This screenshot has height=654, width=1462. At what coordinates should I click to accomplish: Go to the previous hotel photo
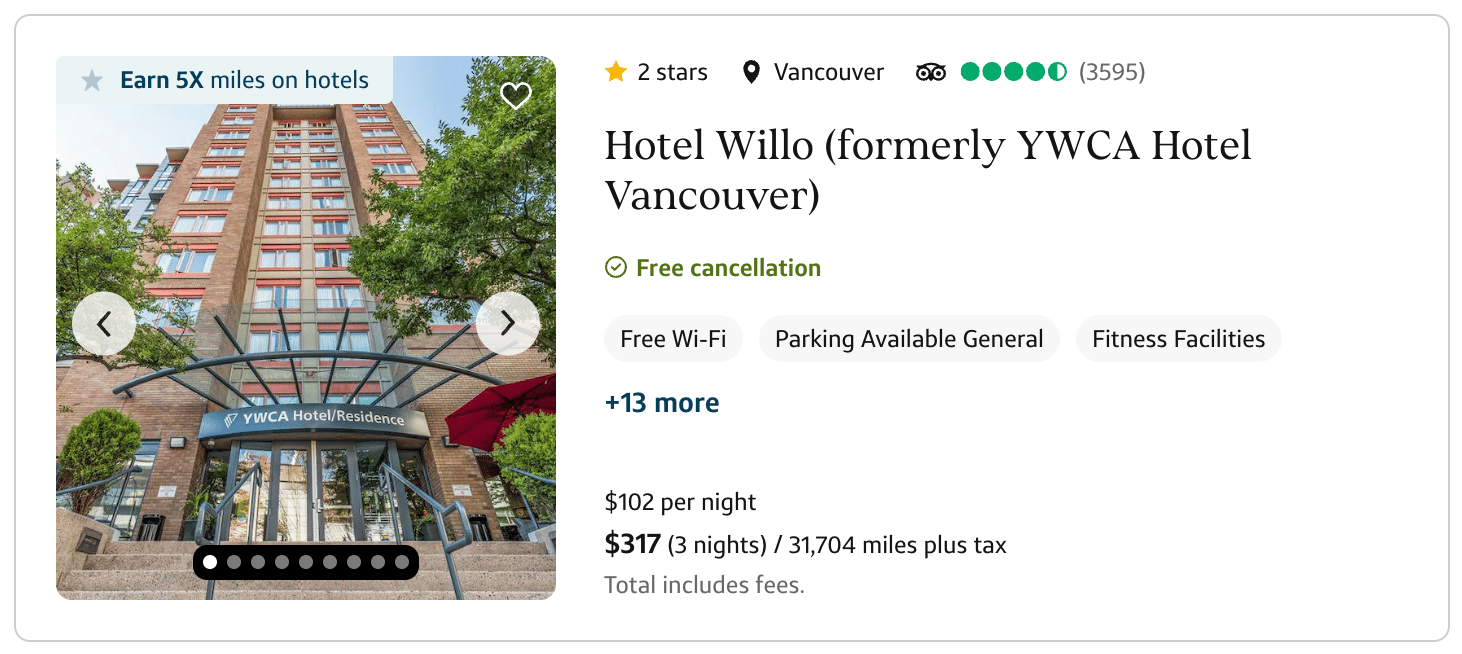(104, 323)
